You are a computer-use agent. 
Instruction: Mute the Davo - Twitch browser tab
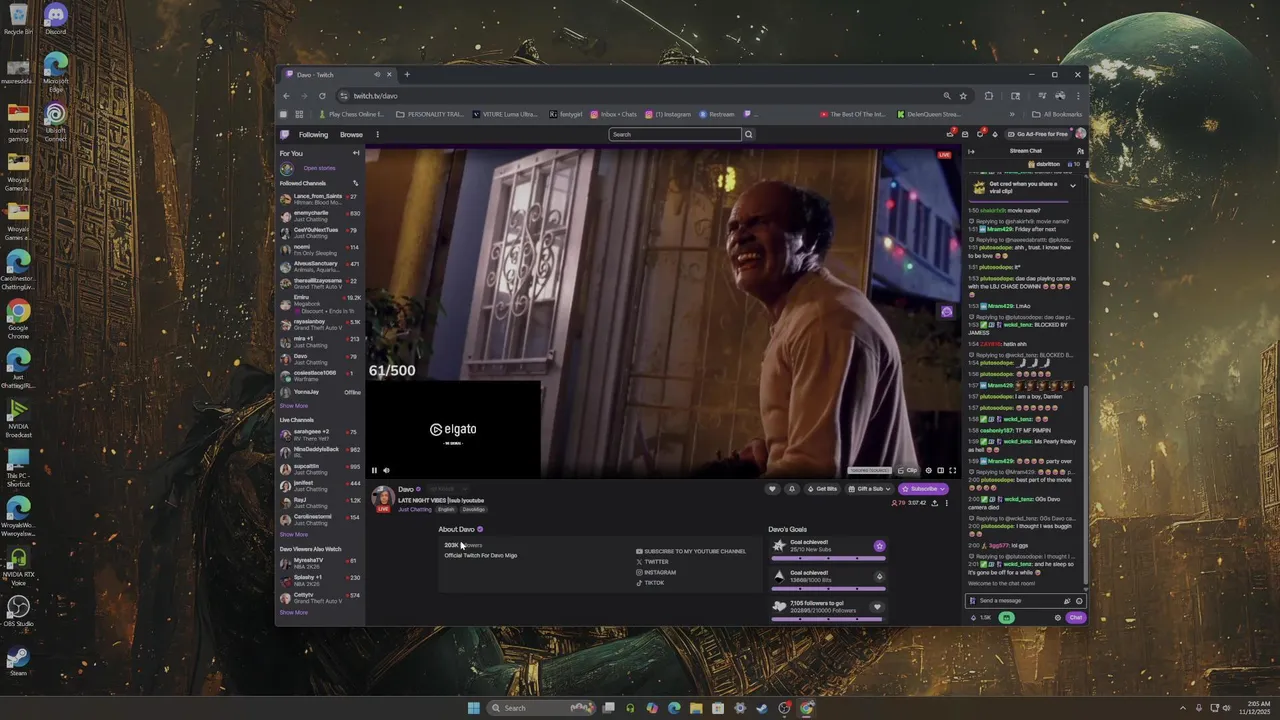pos(377,75)
